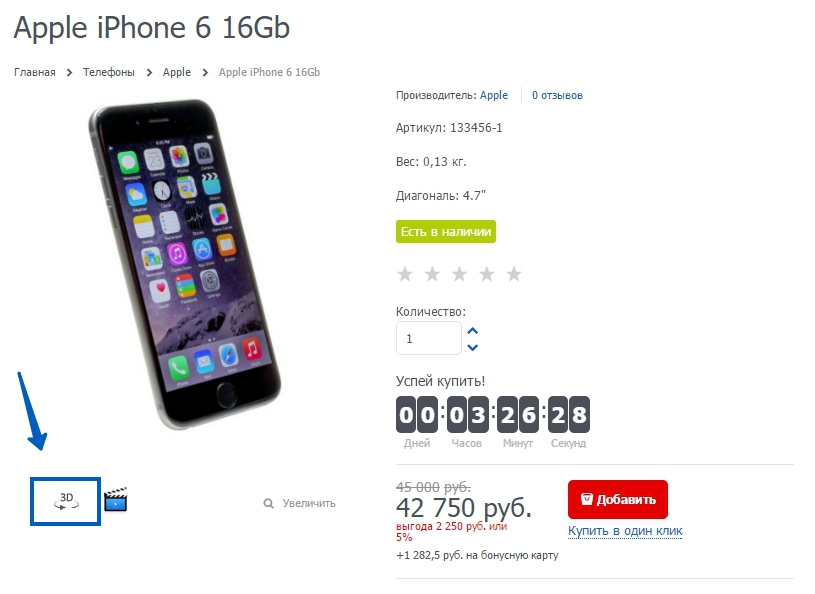This screenshot has height=594, width=815.
Task: Click the Увеличить enlarge text
Action: click(309, 503)
